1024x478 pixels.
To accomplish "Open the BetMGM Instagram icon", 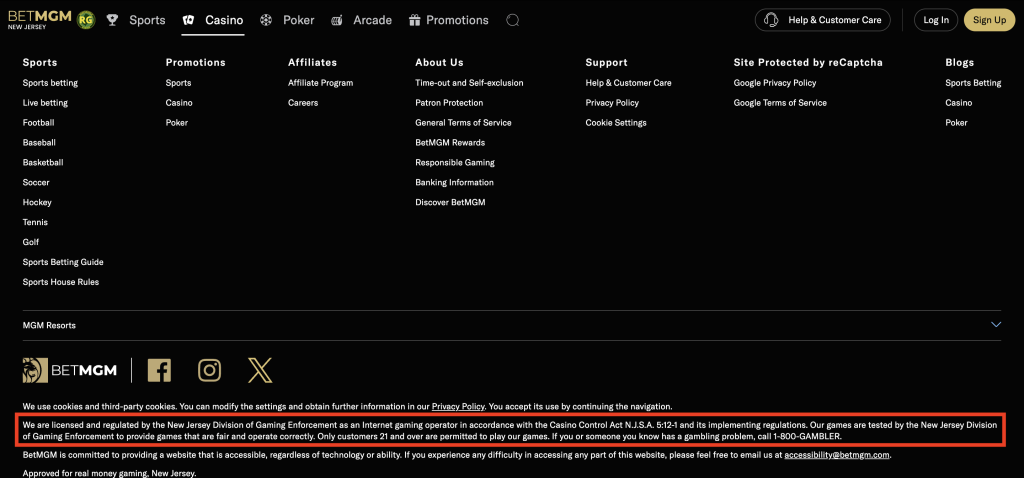I will tap(210, 370).
